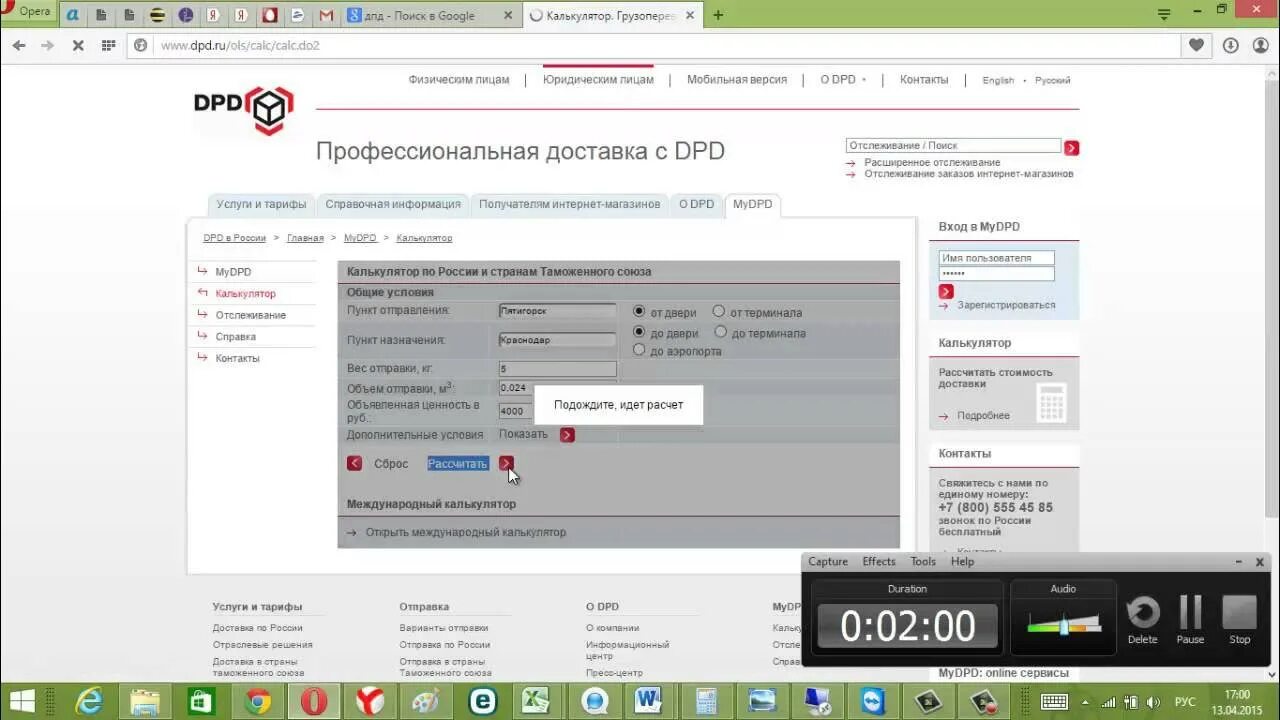The image size is (1280, 720).
Task: Pause the screen recording
Action: click(x=1190, y=620)
